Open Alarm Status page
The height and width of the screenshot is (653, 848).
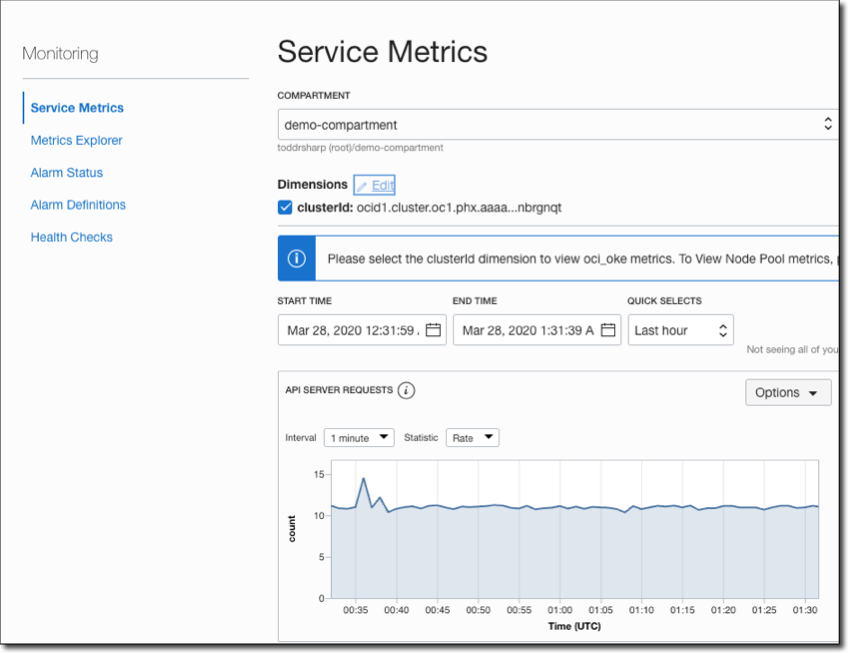pos(66,172)
